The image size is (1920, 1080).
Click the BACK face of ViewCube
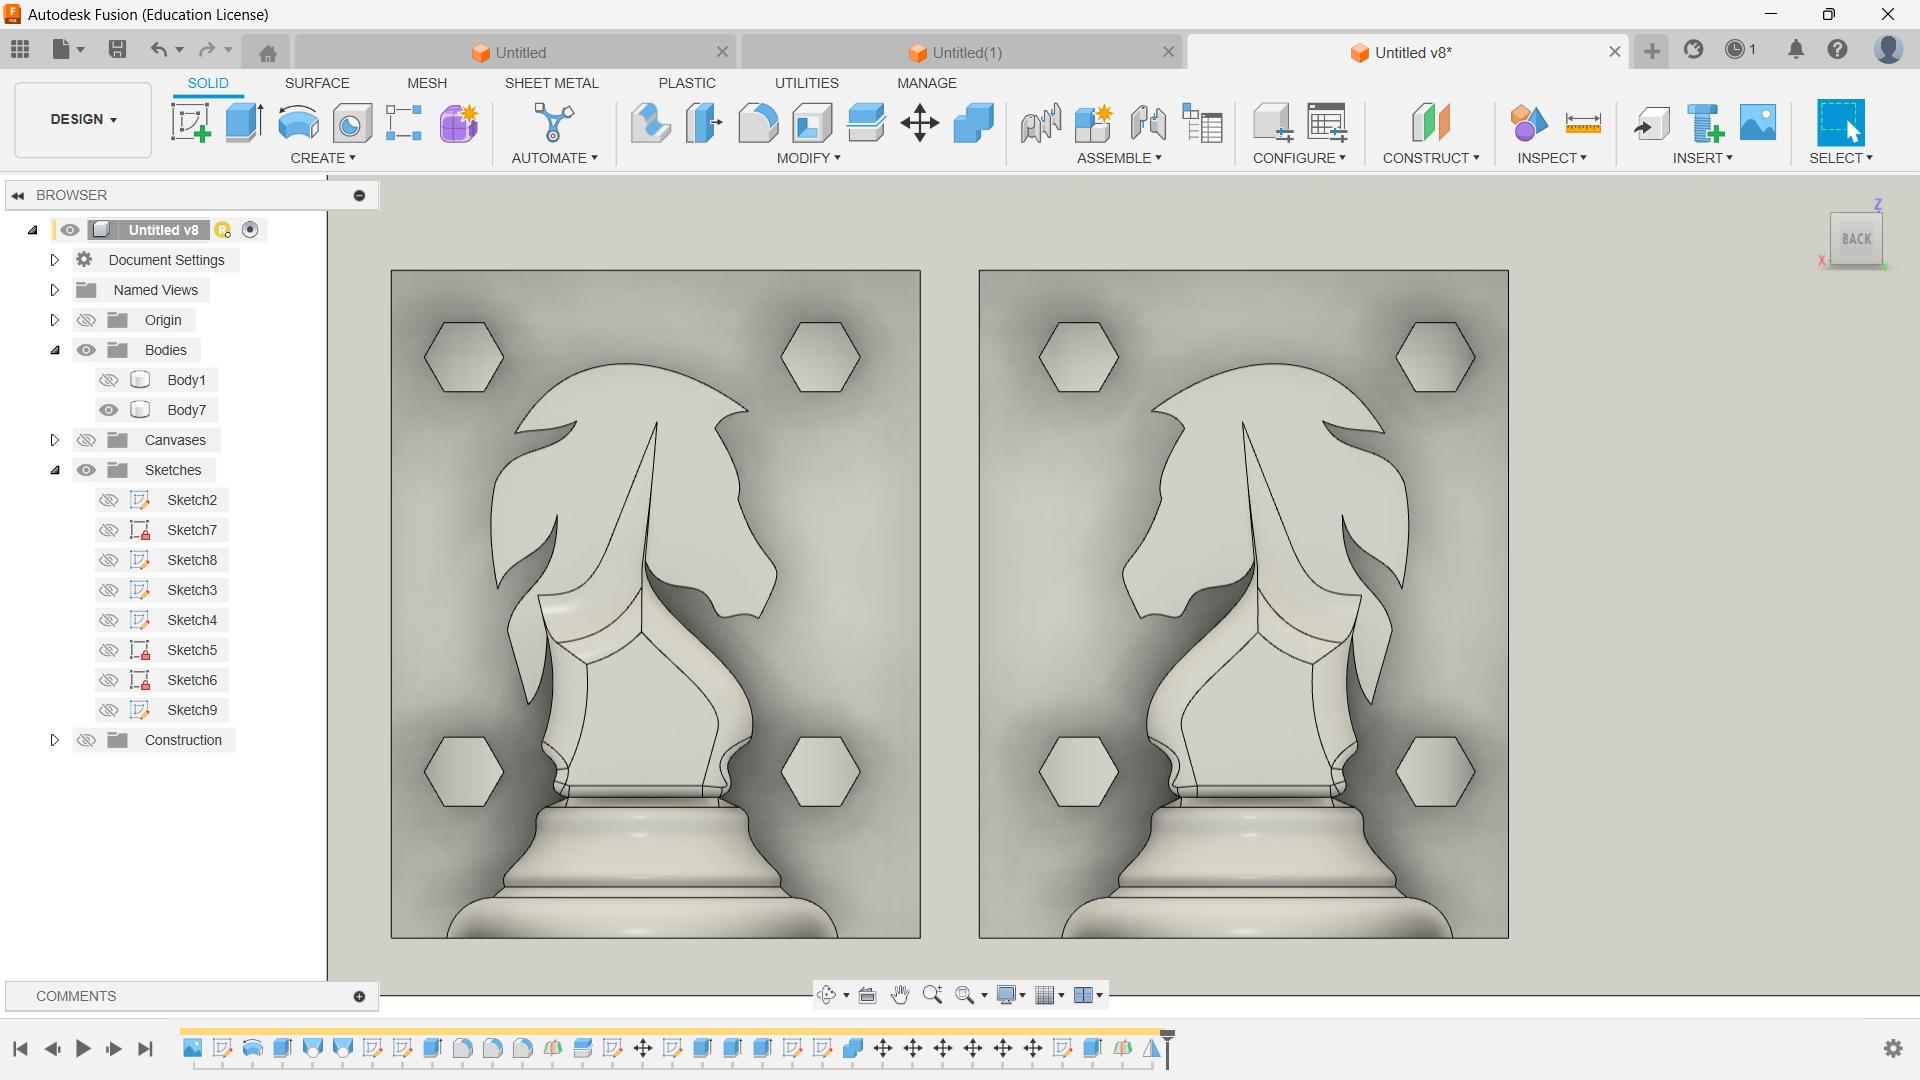point(1856,239)
